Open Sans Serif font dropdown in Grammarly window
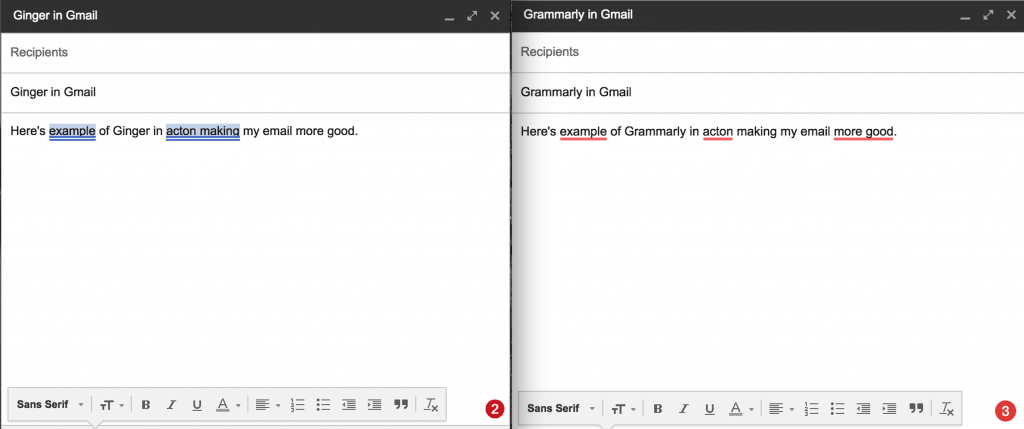 tap(561, 409)
